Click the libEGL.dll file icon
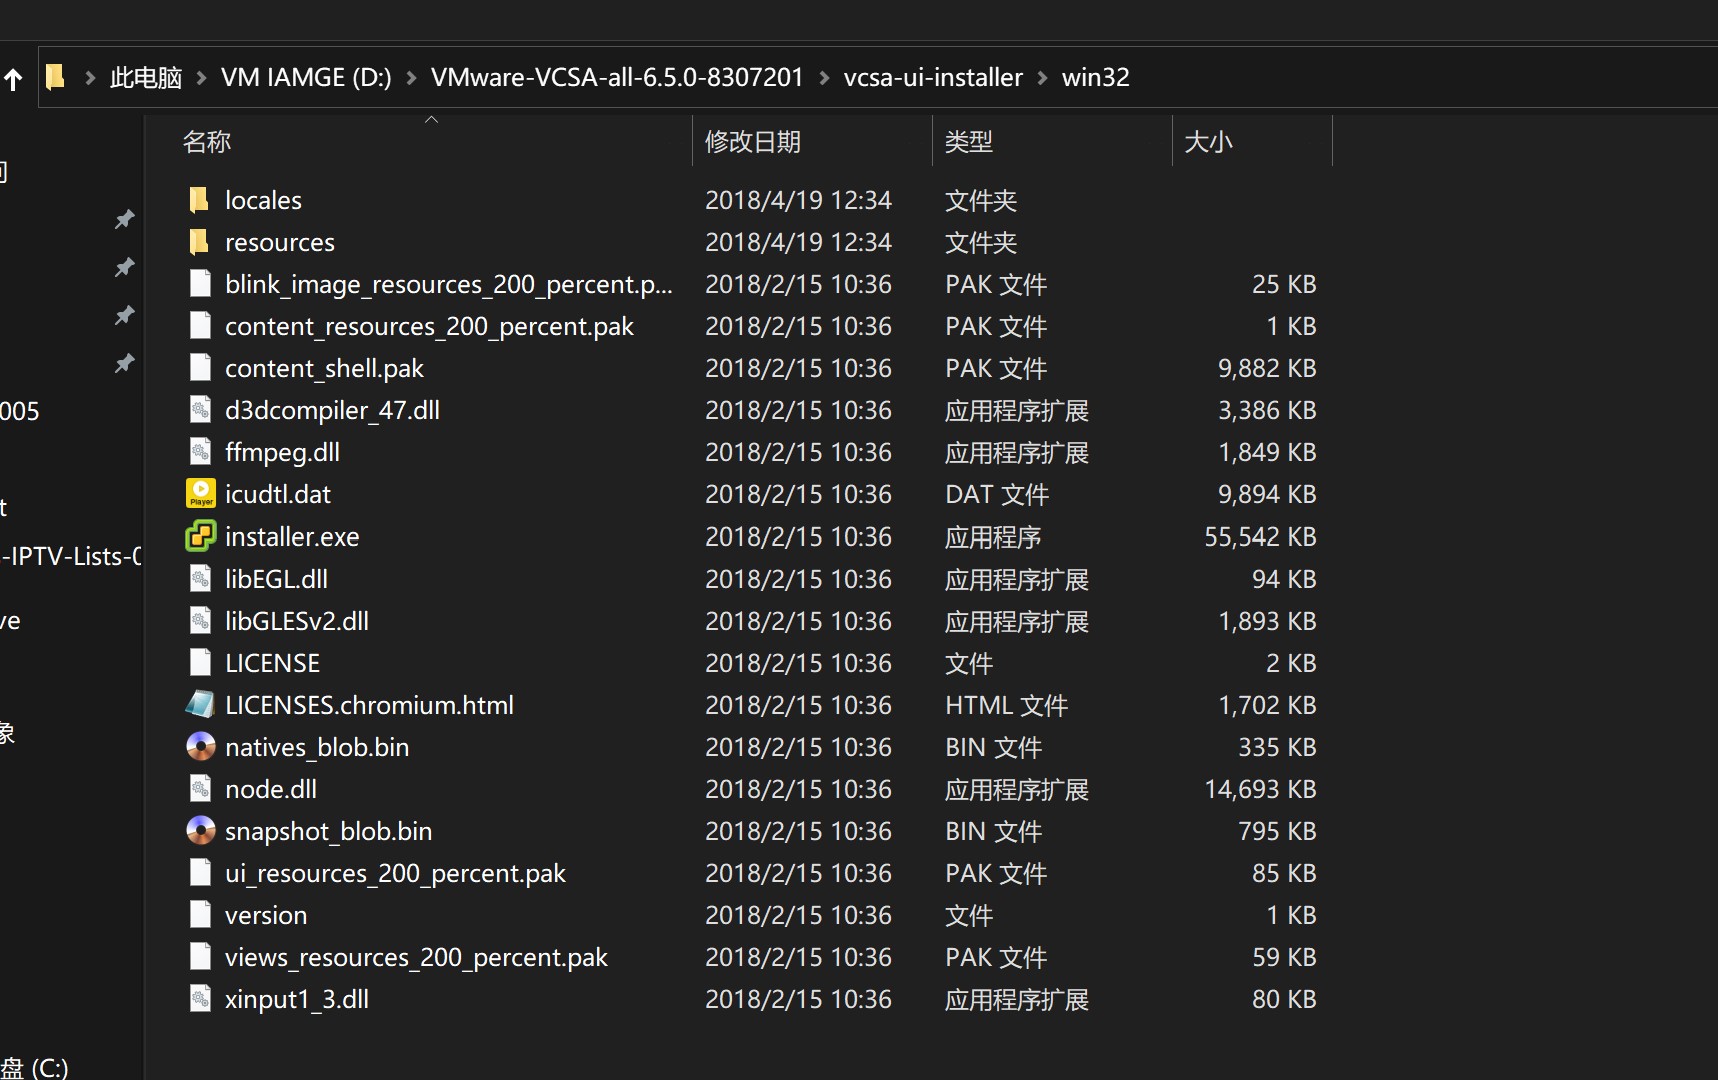 (200, 579)
